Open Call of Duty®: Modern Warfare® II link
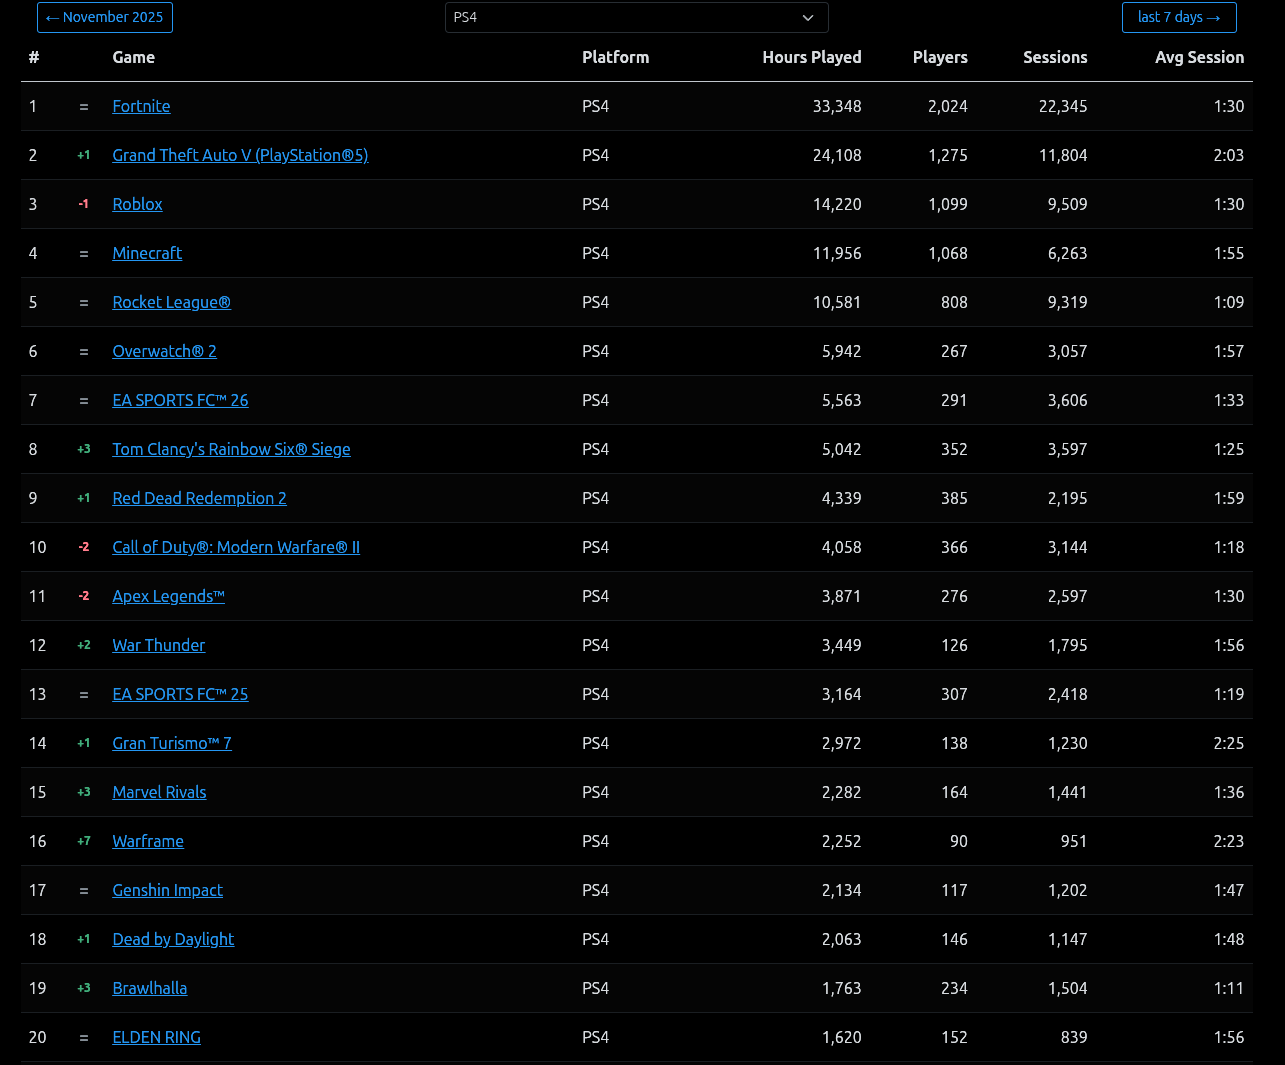 [x=236, y=547]
